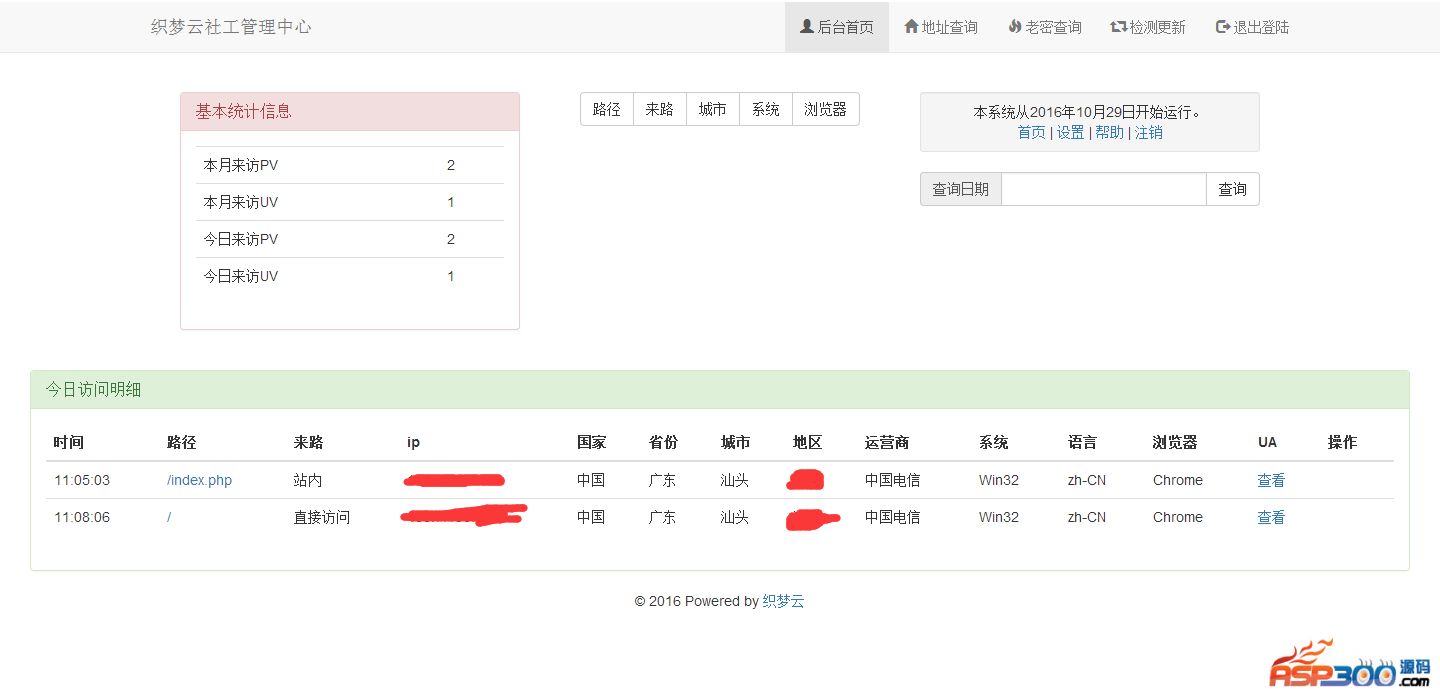Switch to the 来路 tab button
The image size is (1440, 691).
(x=660, y=109)
